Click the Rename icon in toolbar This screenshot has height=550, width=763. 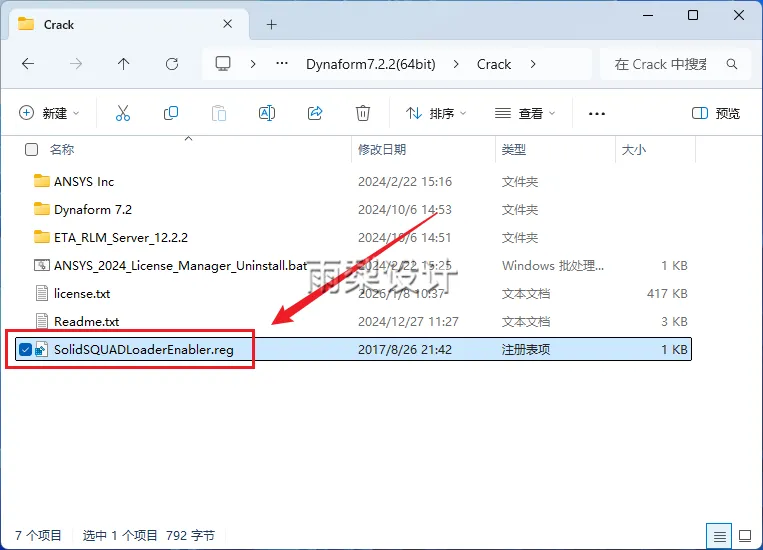(x=267, y=113)
